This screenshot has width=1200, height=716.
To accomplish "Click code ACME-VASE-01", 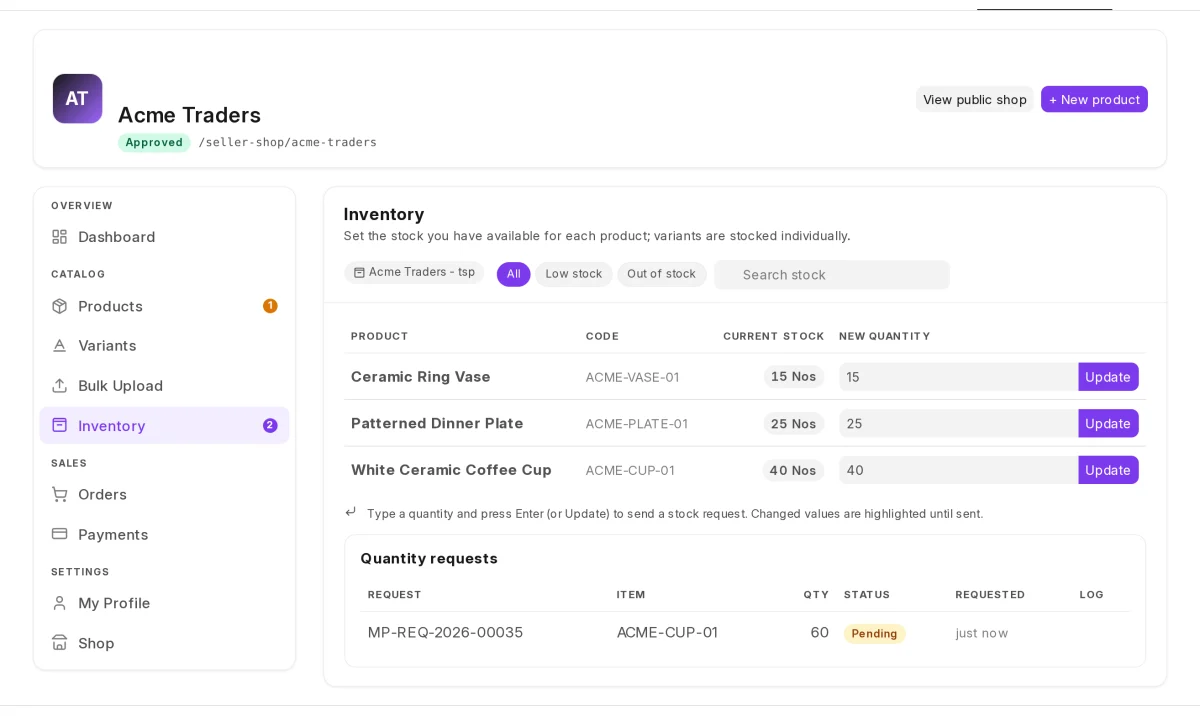I will point(632,377).
